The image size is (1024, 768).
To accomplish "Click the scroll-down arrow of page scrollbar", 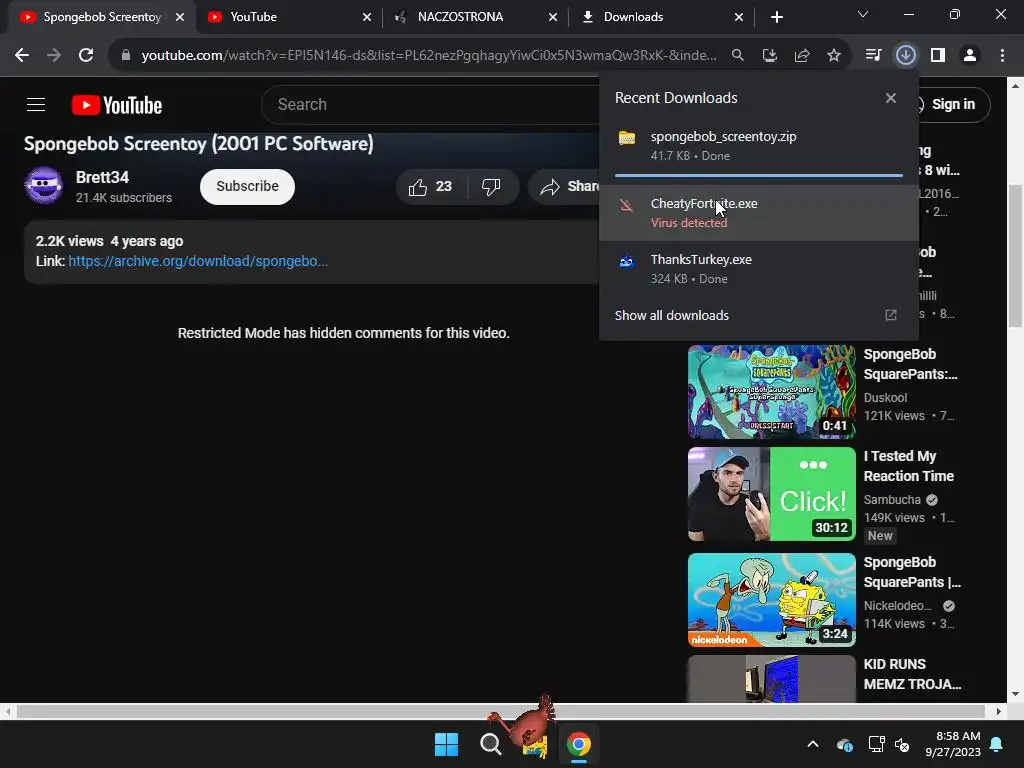I will (1016, 694).
